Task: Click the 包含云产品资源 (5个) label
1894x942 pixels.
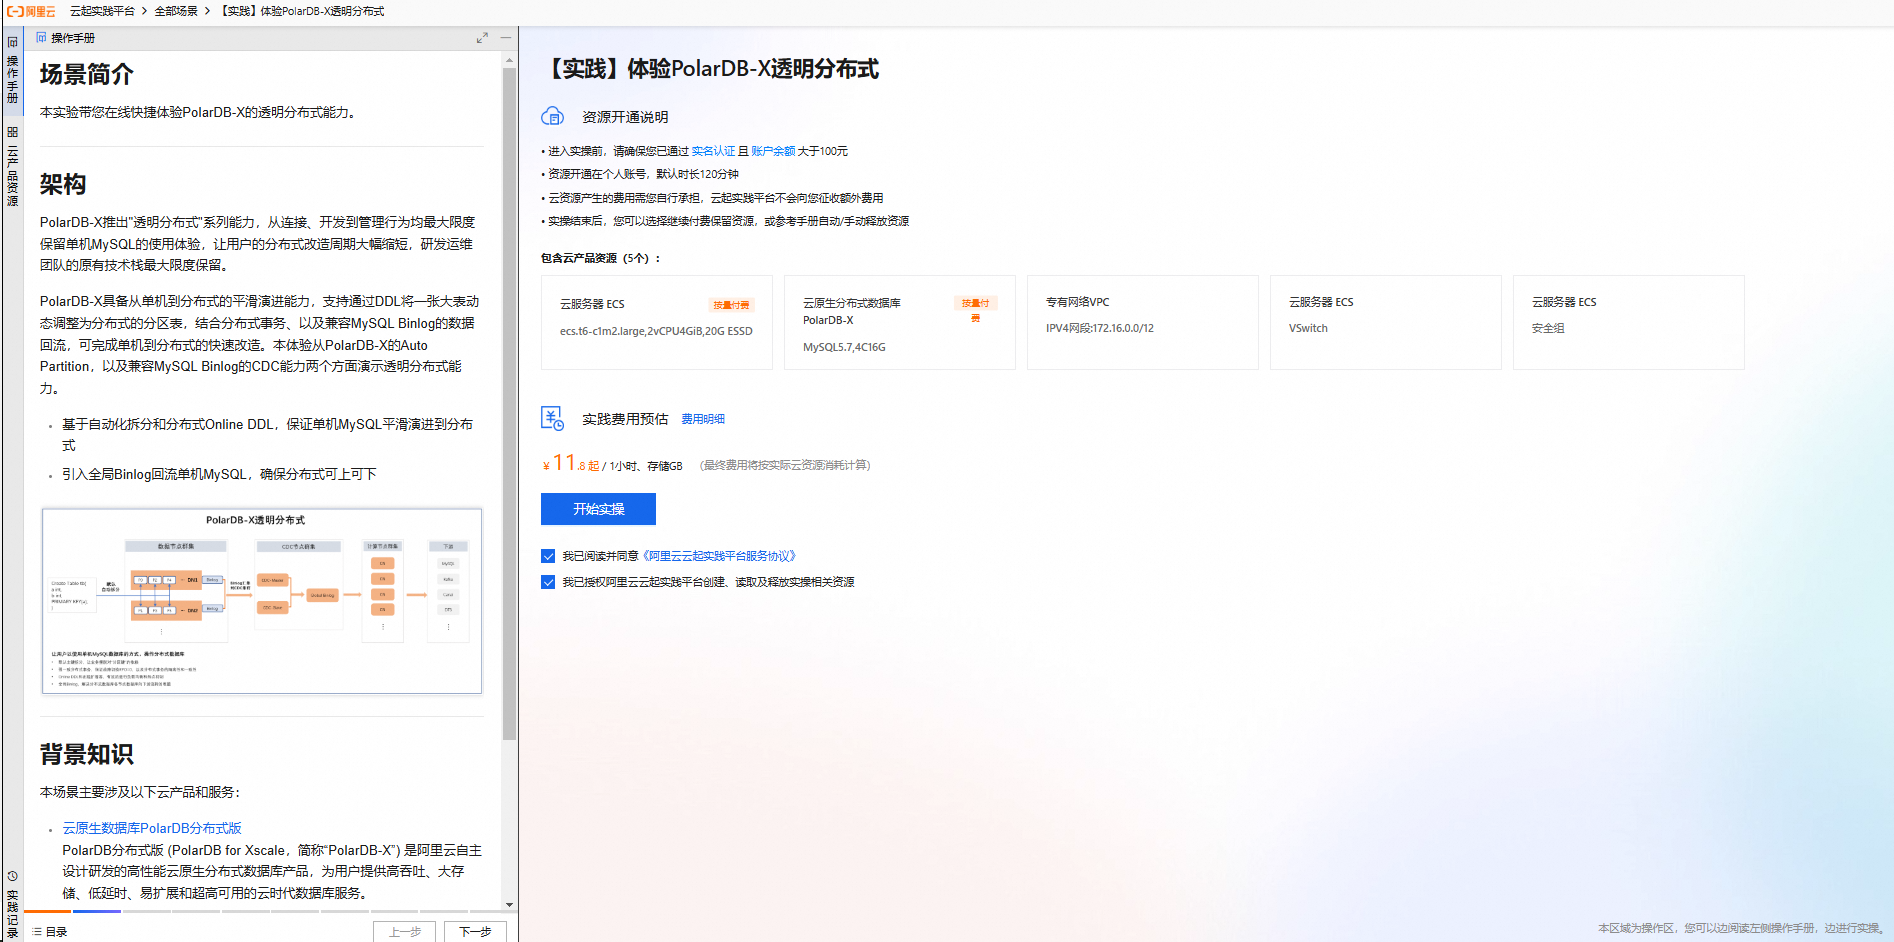Action: pyautogui.click(x=600, y=258)
